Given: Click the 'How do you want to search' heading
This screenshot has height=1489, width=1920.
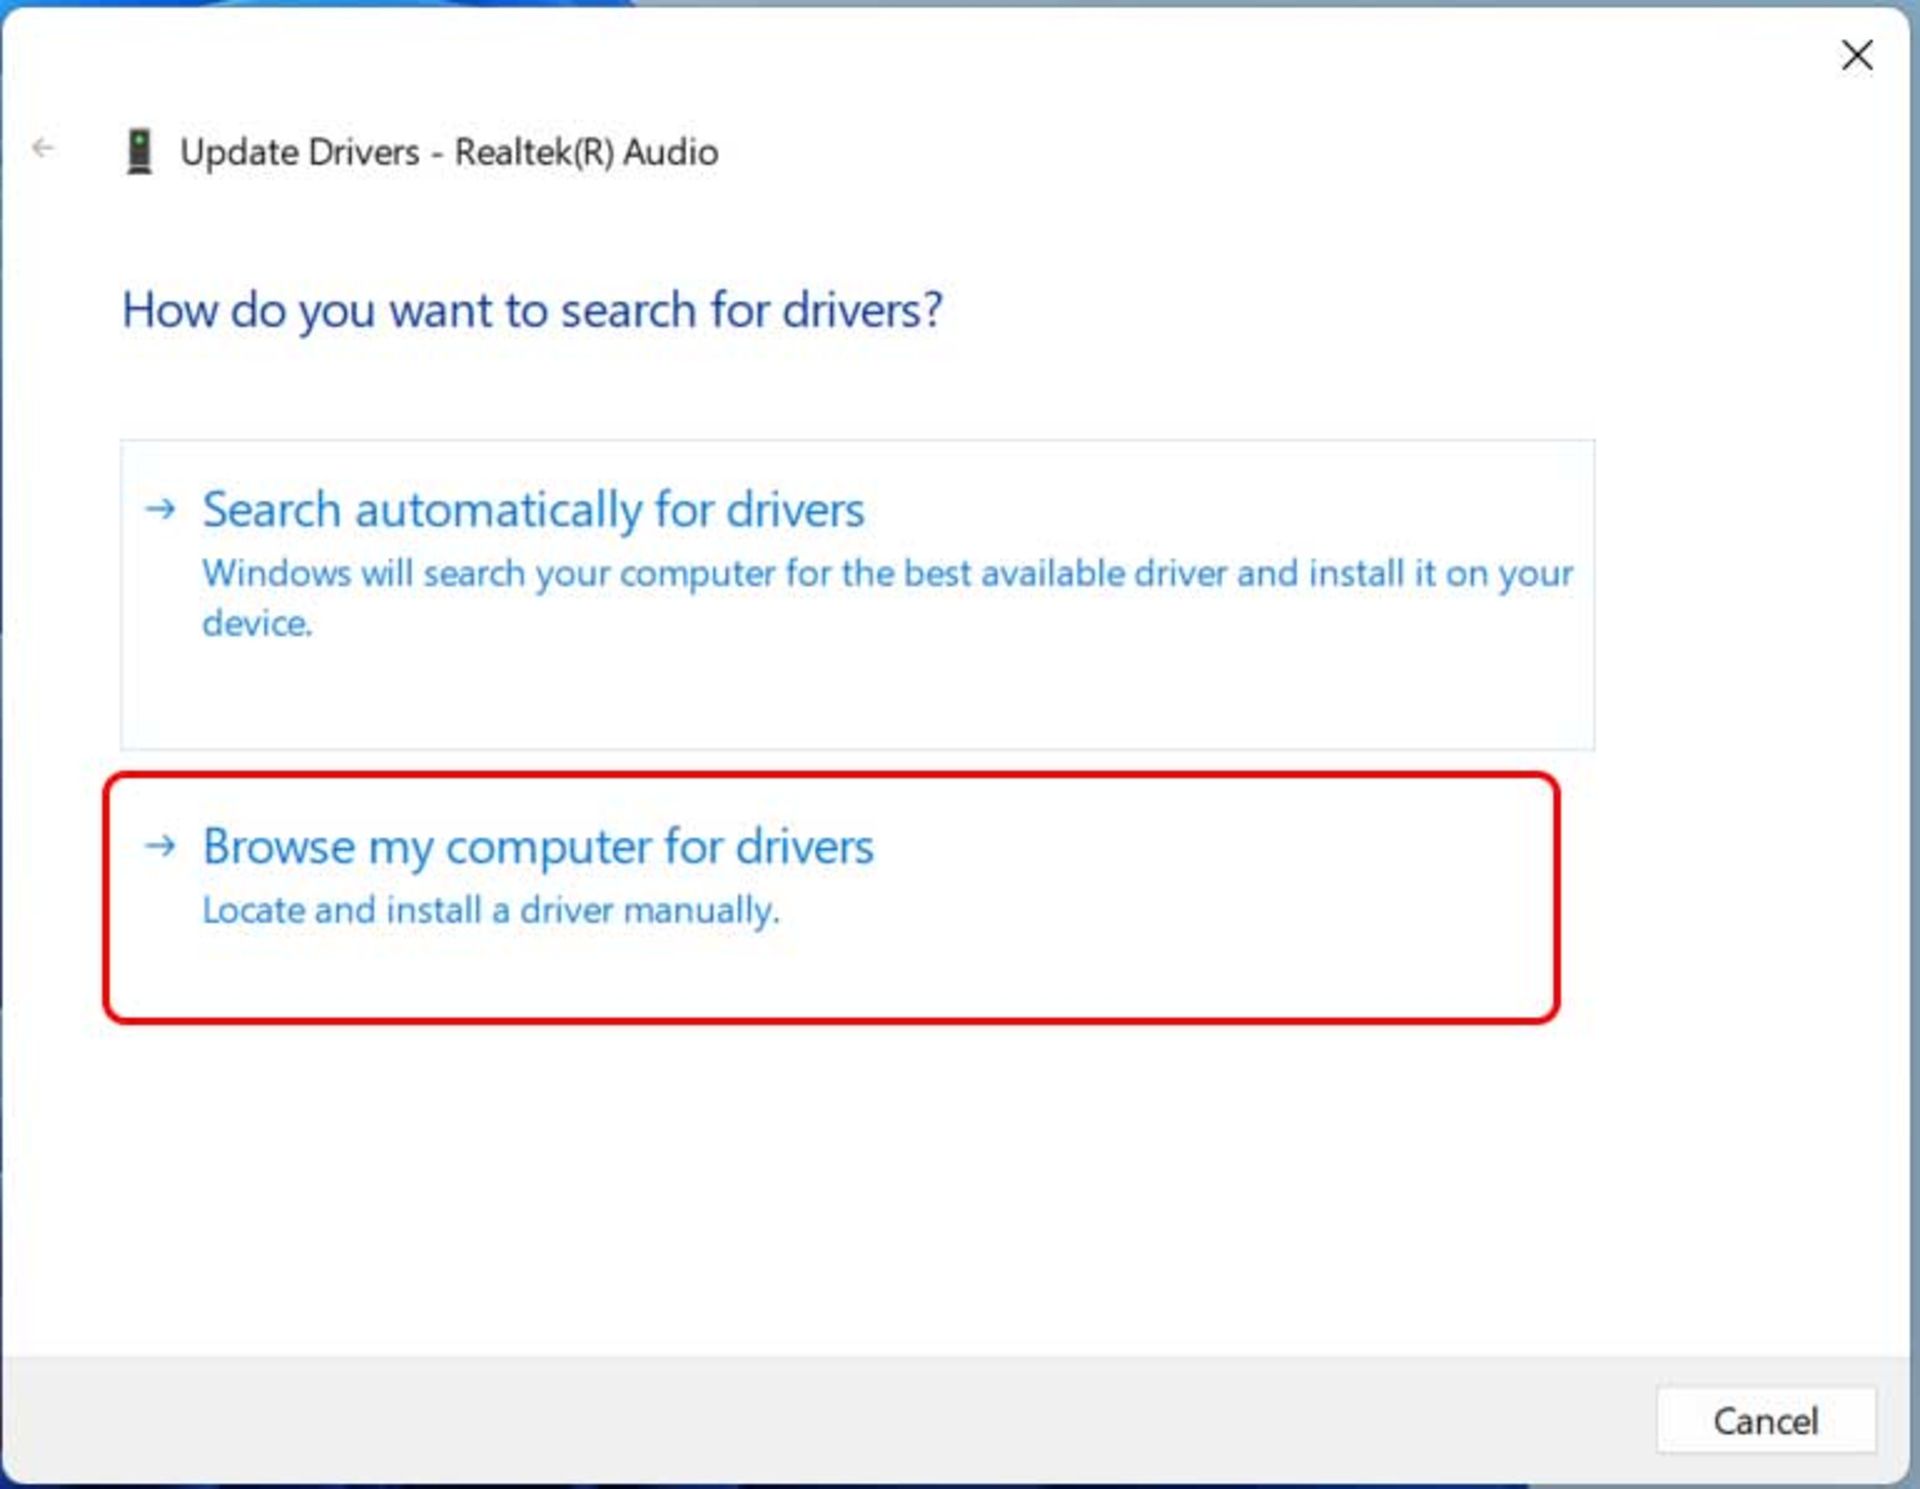Looking at the screenshot, I should [531, 310].
